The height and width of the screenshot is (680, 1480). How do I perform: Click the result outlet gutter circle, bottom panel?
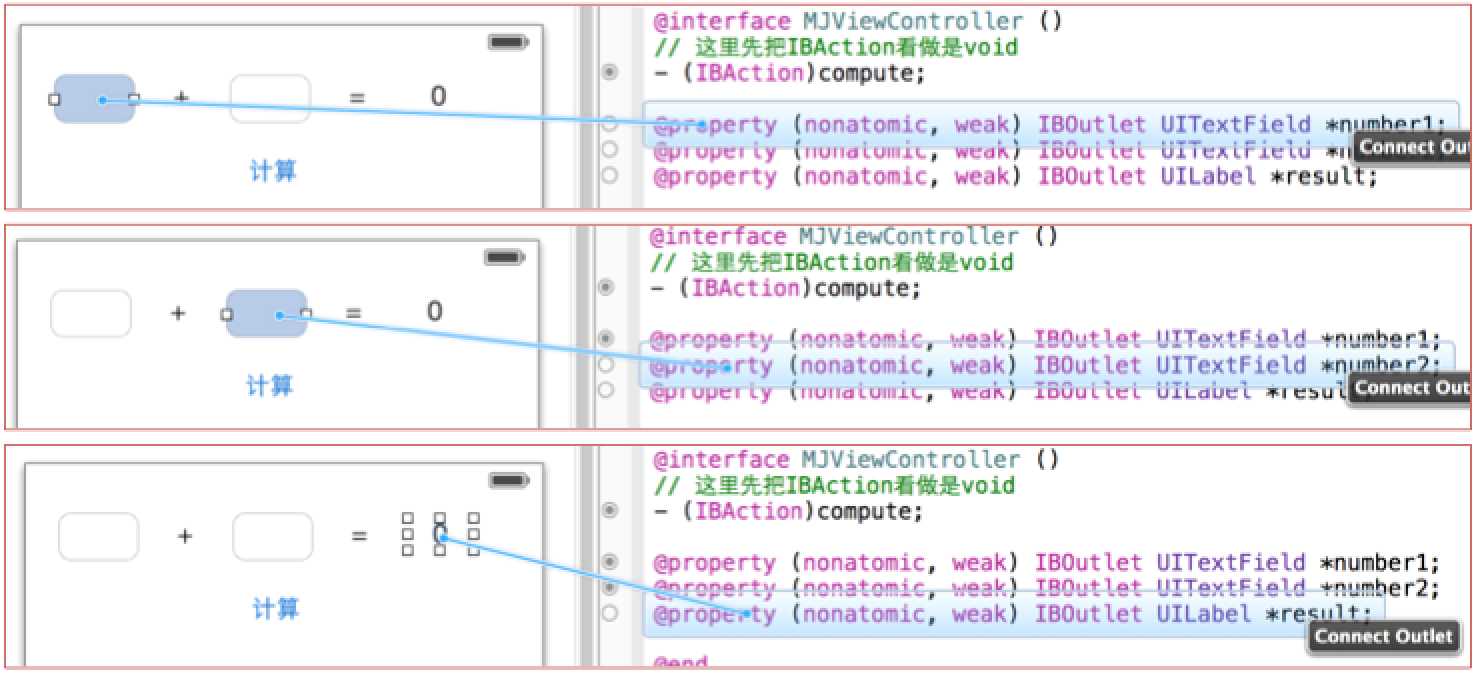pos(610,613)
